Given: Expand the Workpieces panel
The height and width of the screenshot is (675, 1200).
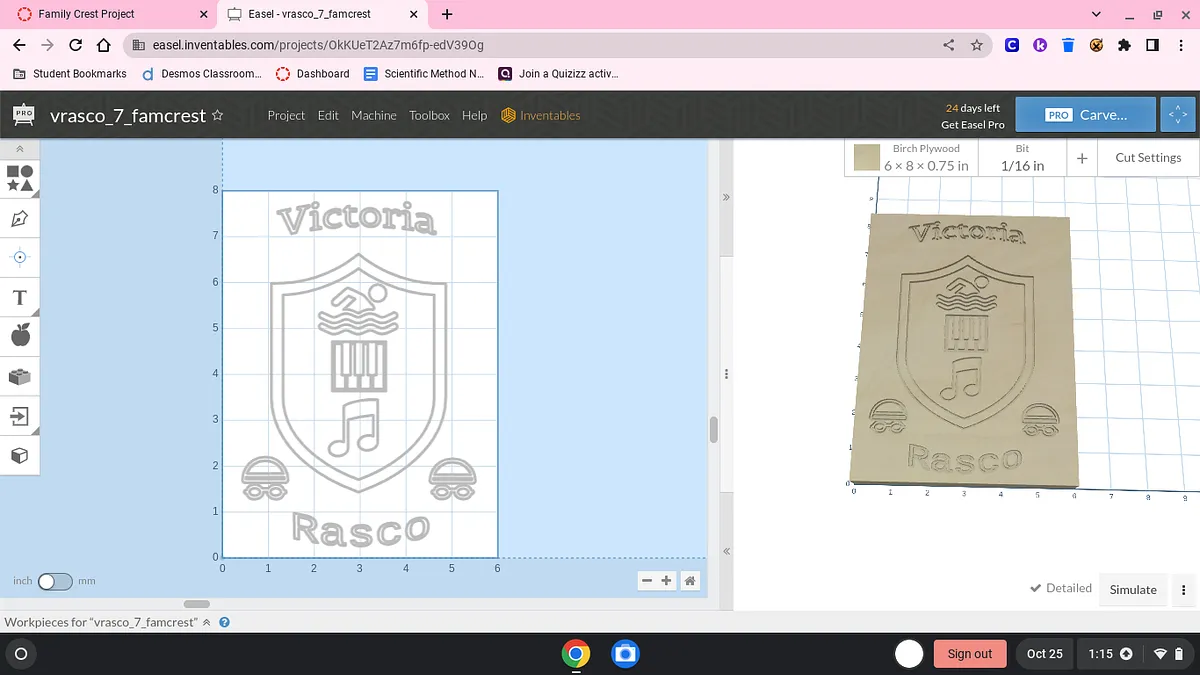Looking at the screenshot, I should coord(207,622).
